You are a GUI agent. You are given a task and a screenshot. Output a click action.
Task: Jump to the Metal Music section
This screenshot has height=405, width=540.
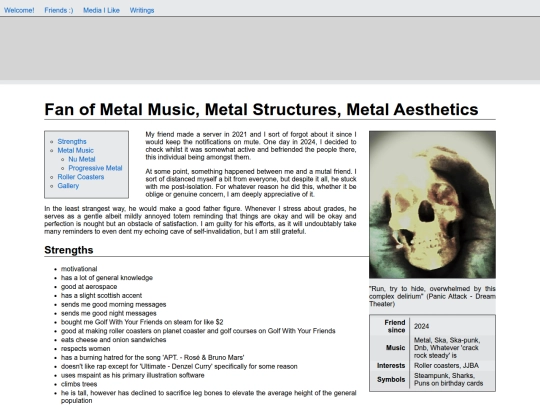(x=75, y=150)
